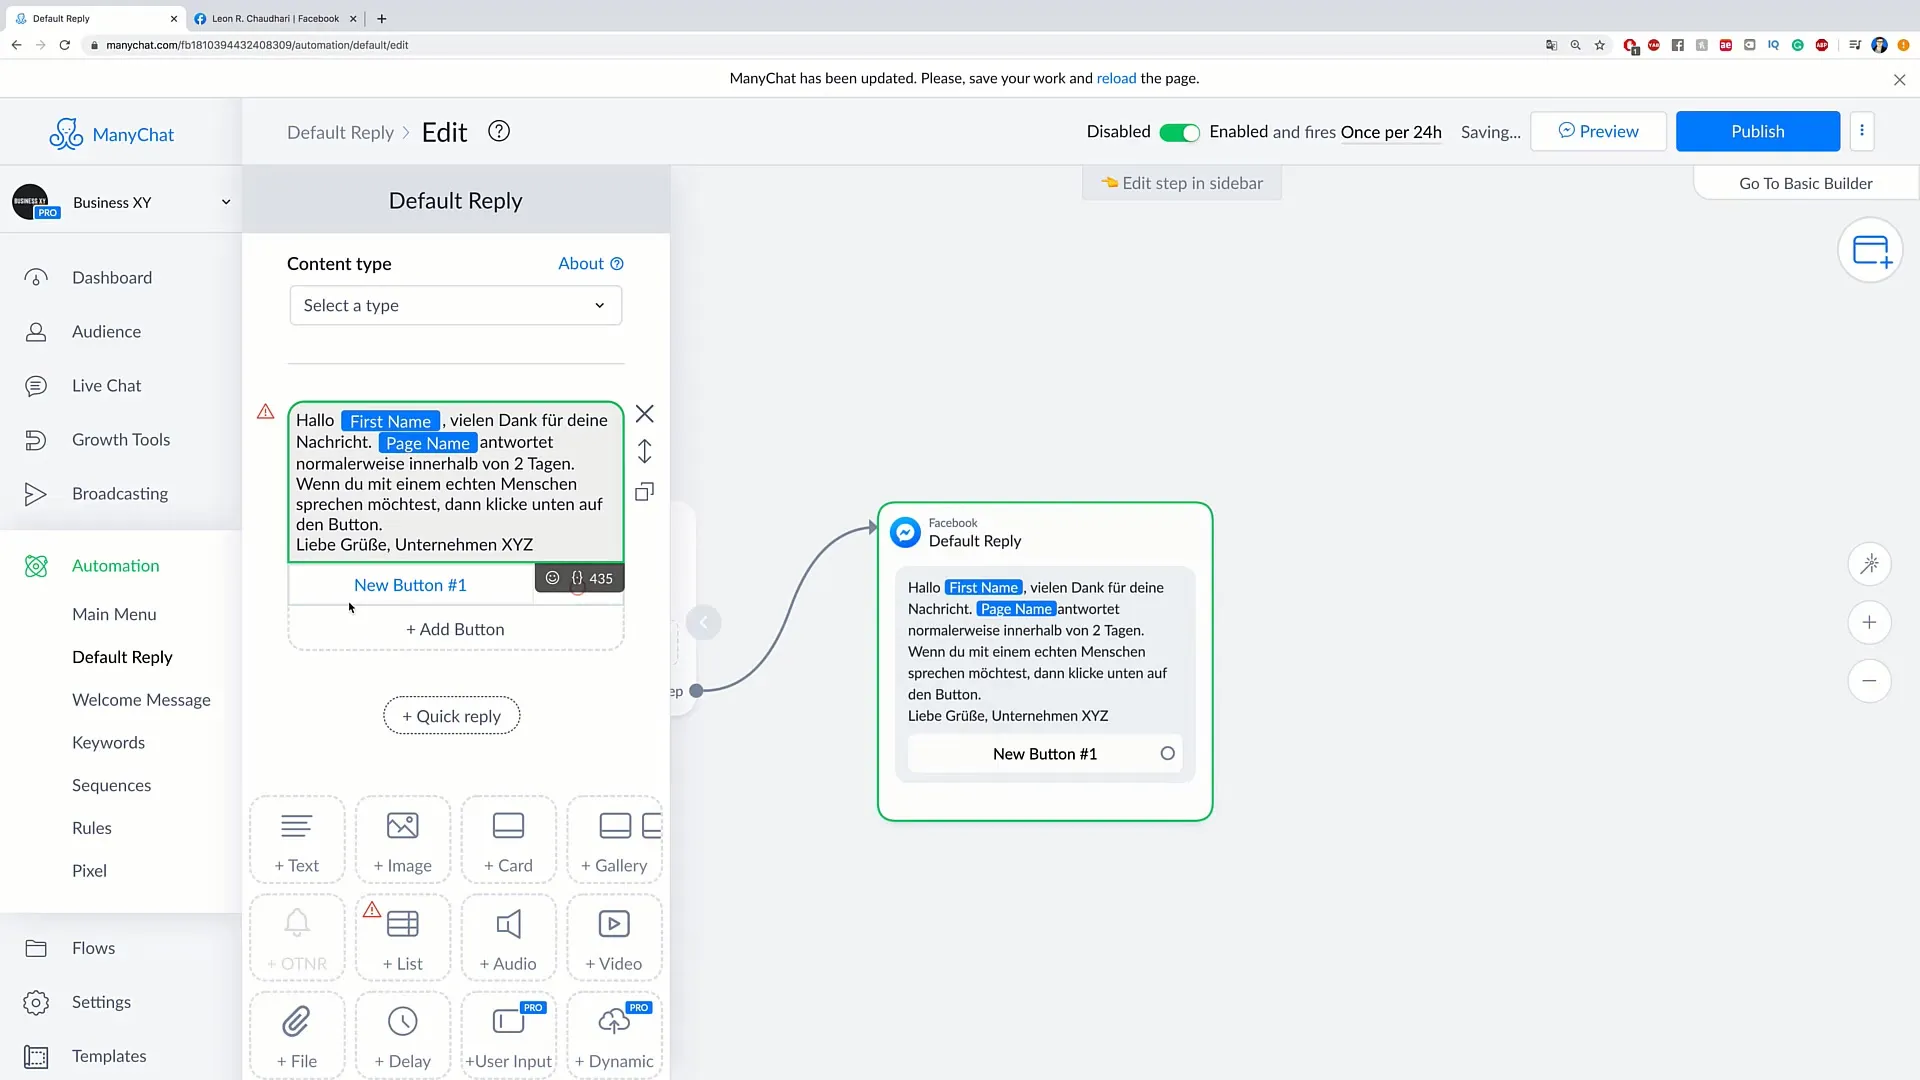The width and height of the screenshot is (1920, 1080).
Task: Click the duplicate step icon in message editor
Action: click(646, 493)
